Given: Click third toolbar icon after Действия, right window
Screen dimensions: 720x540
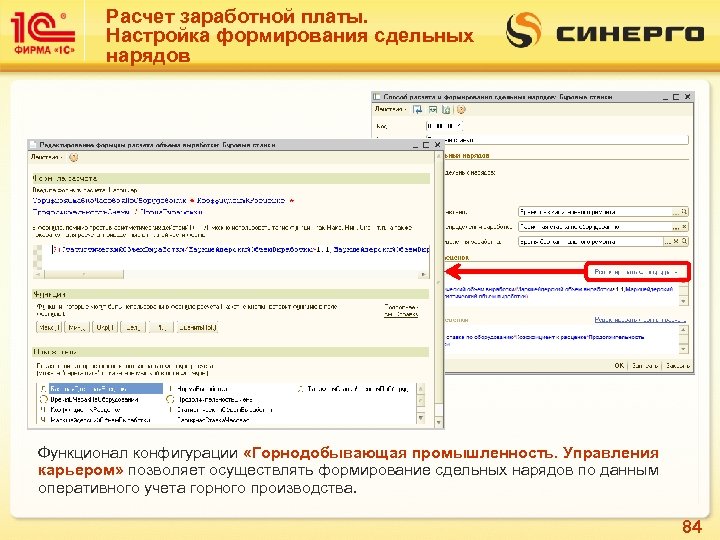Looking at the screenshot, I should tap(446, 110).
